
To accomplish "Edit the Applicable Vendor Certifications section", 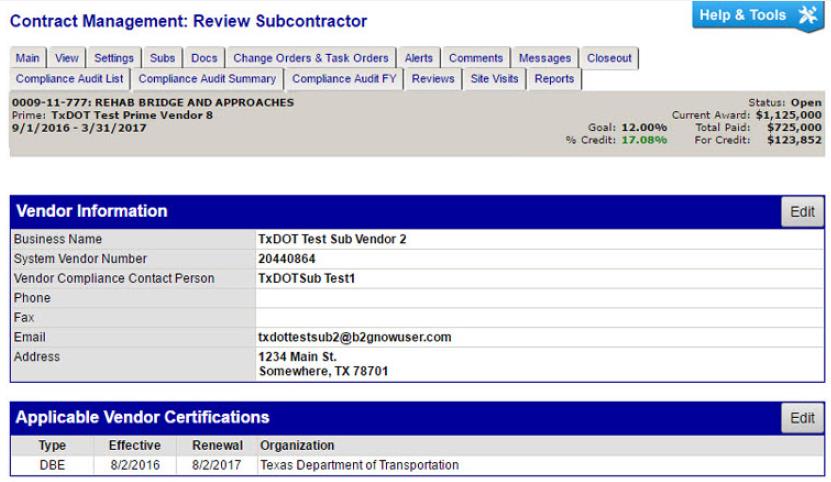I will (803, 418).
